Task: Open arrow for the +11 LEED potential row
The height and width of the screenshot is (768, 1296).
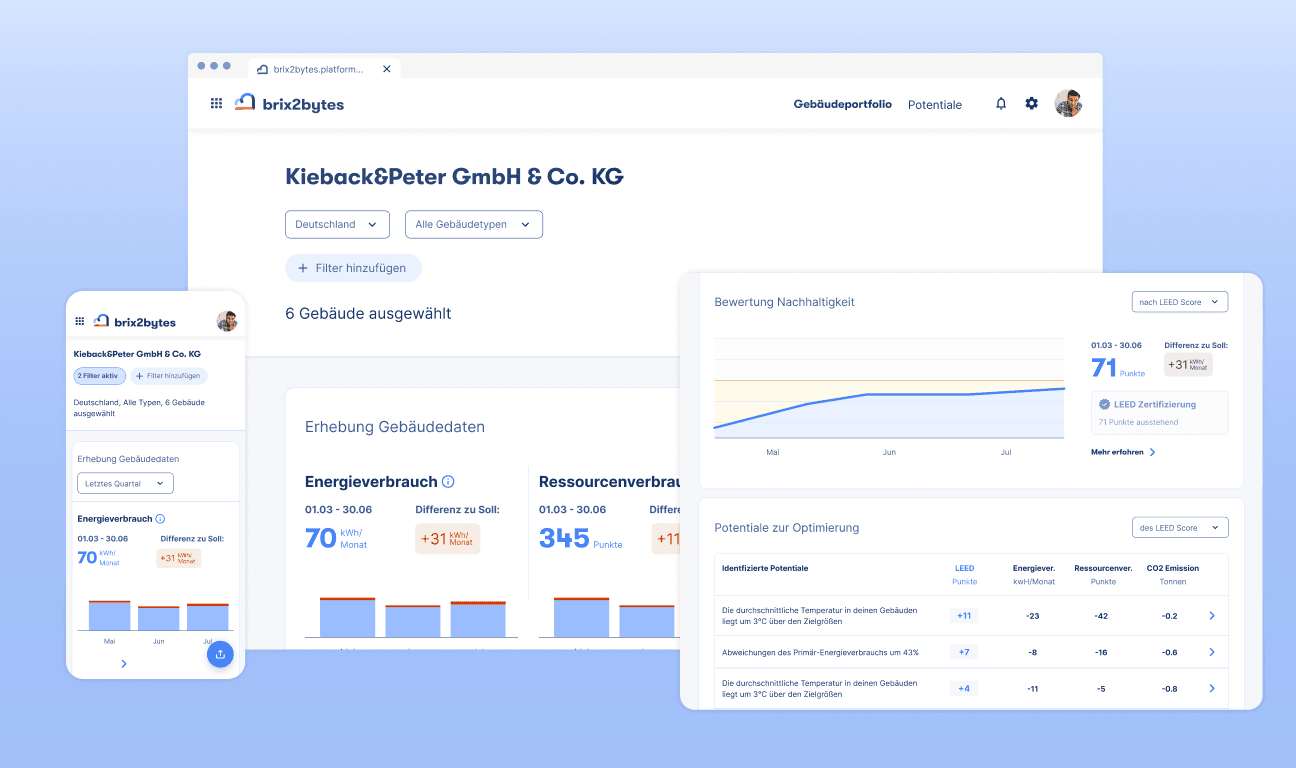Action: 1212,616
